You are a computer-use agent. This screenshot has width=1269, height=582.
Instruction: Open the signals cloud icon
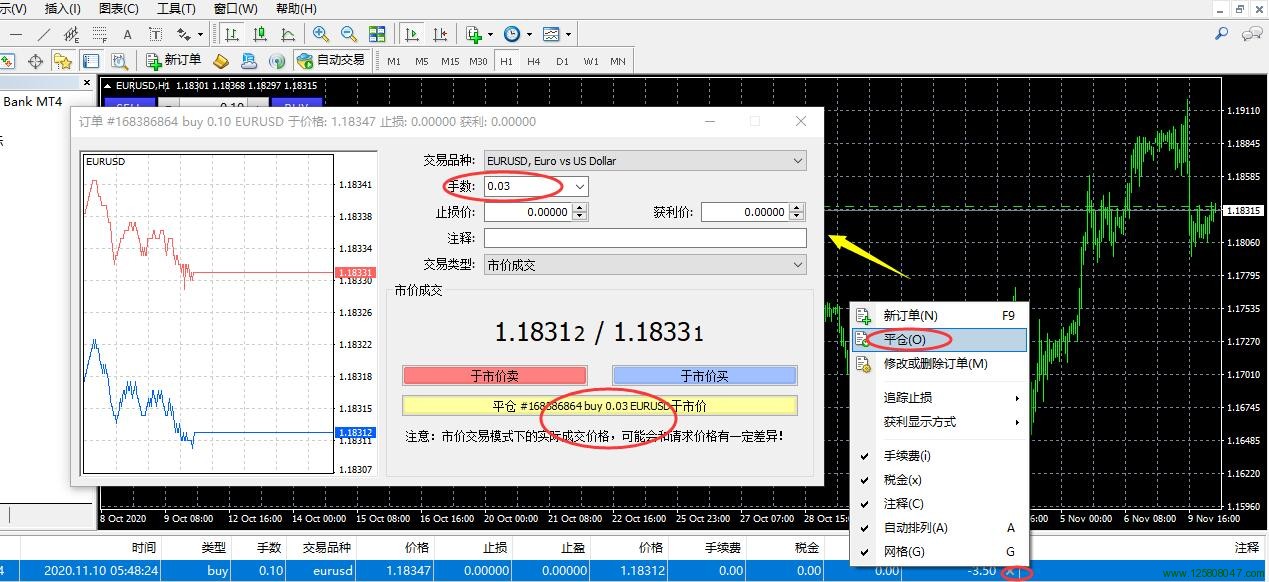tap(249, 61)
